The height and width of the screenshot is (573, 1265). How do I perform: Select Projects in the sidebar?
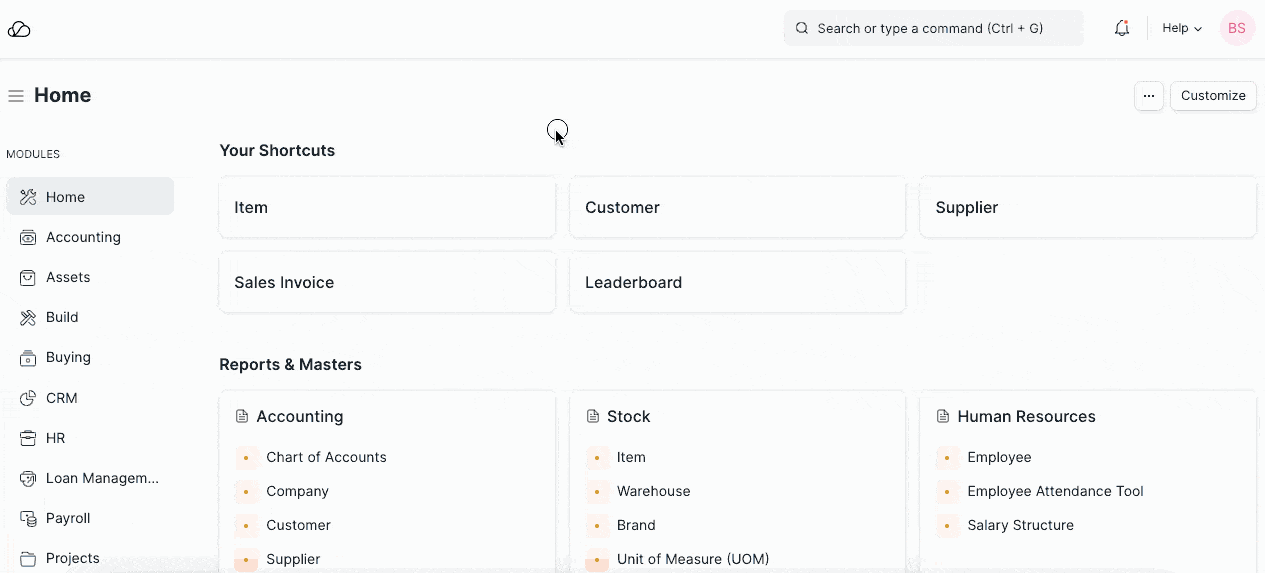[x=73, y=558]
